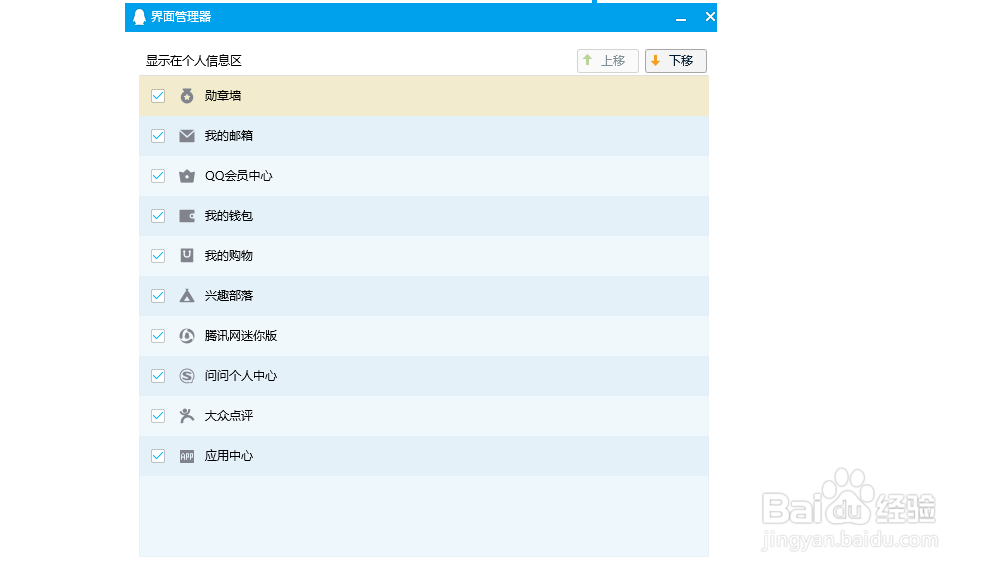Select the 兴趣部落 row text
Viewport: 993px width, 574px height.
(229, 296)
